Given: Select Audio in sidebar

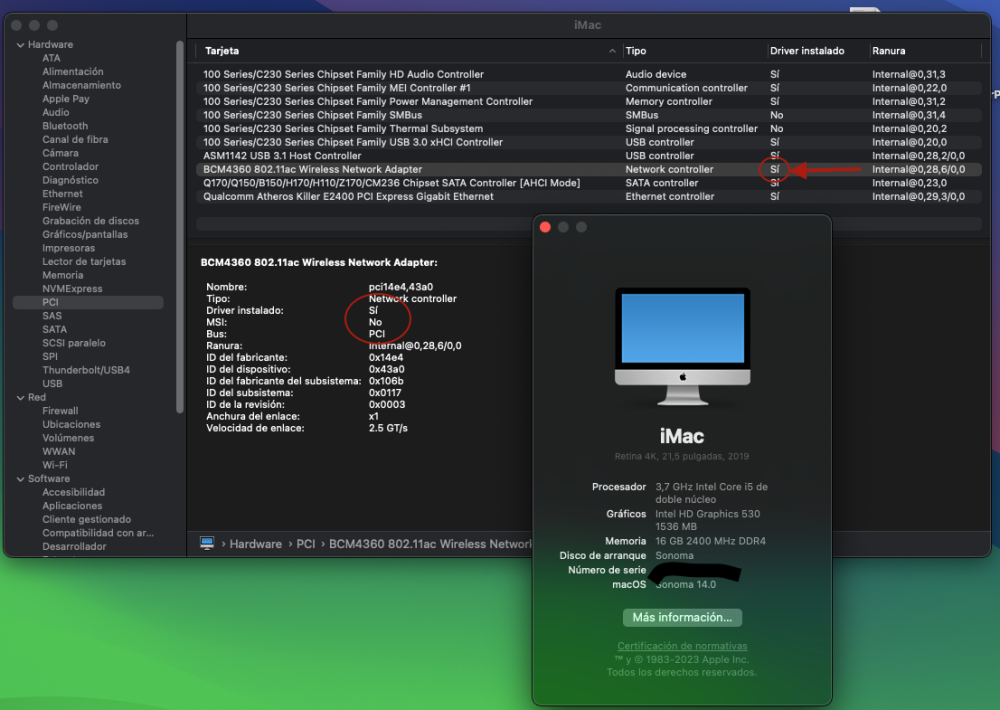Looking at the screenshot, I should [55, 112].
